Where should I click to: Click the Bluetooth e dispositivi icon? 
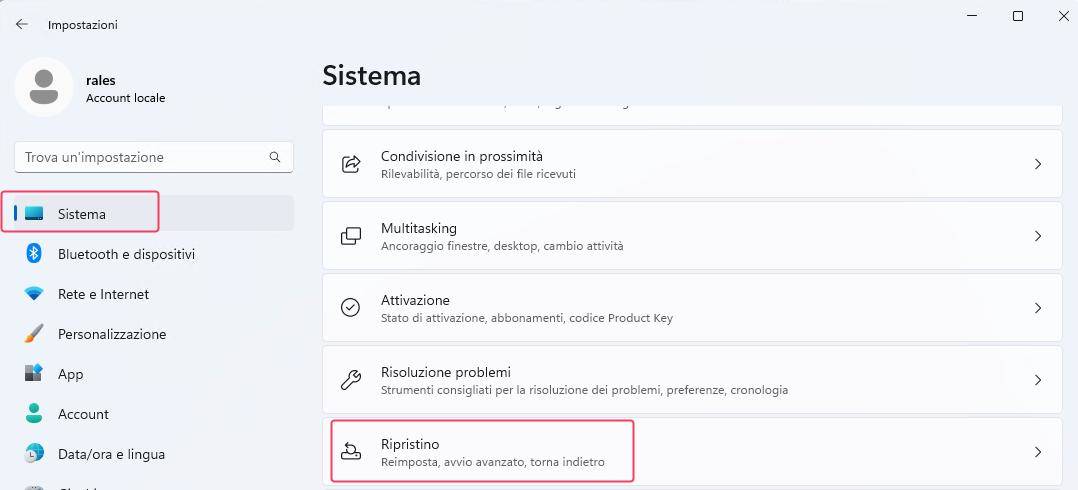tap(34, 254)
